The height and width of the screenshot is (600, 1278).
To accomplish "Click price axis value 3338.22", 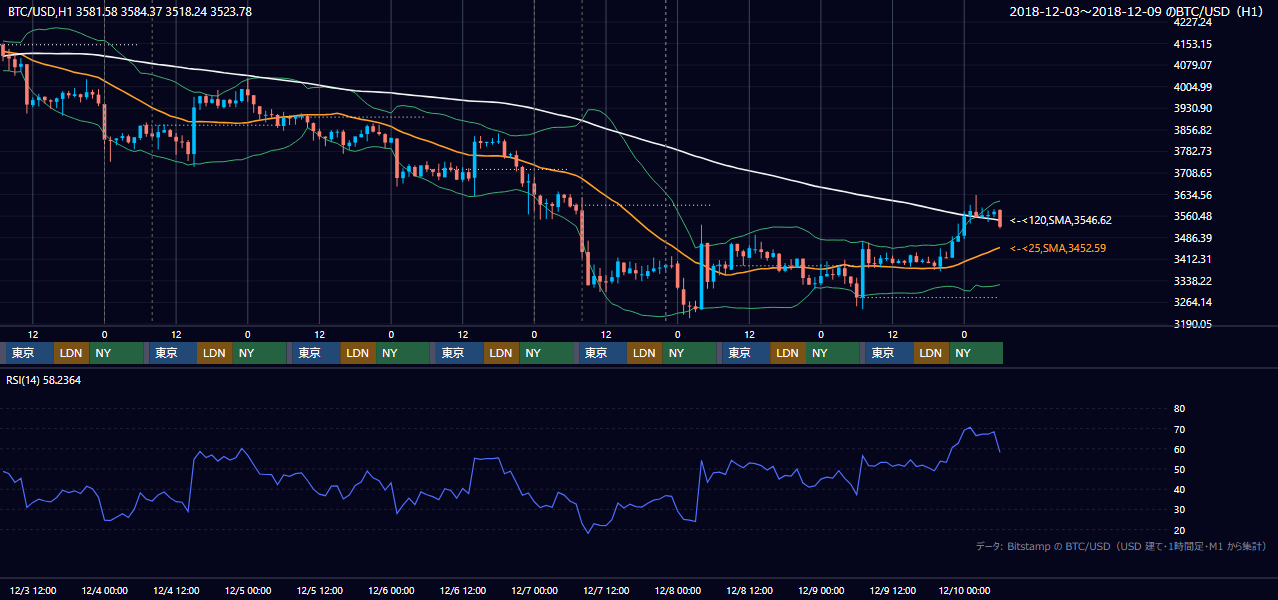I will click(x=1192, y=281).
